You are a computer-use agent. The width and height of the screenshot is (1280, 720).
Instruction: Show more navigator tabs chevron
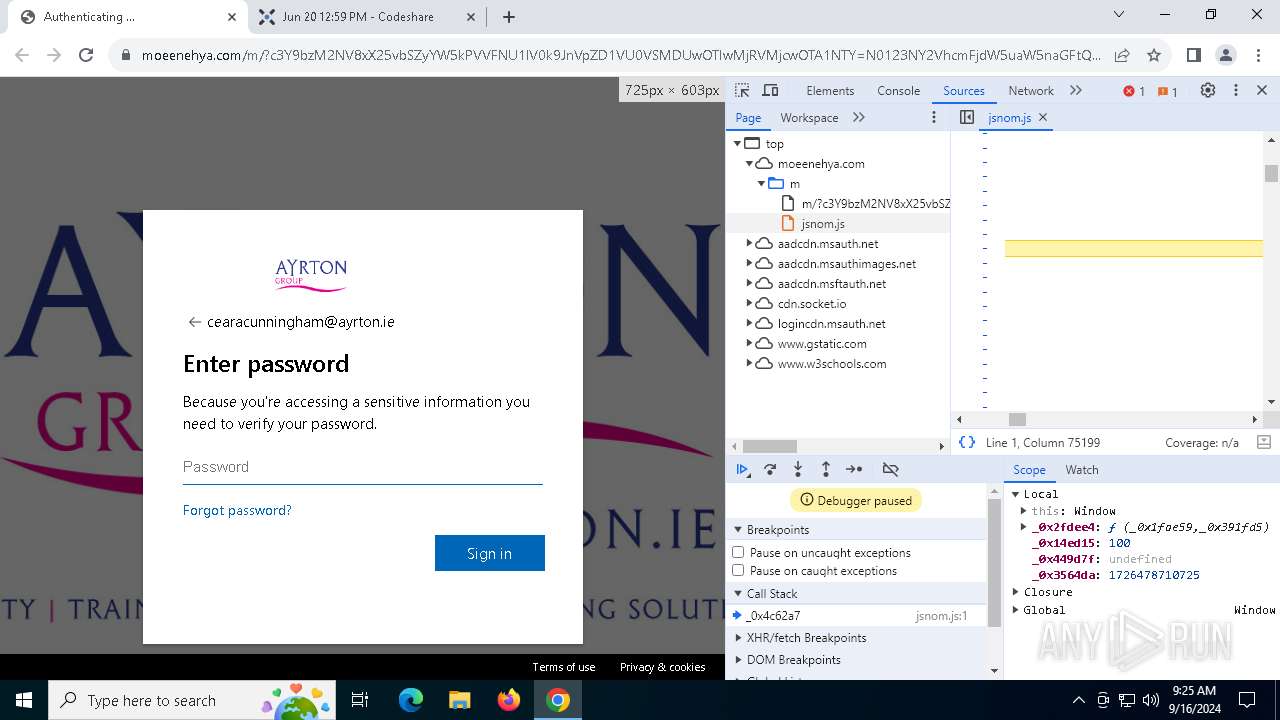point(859,117)
